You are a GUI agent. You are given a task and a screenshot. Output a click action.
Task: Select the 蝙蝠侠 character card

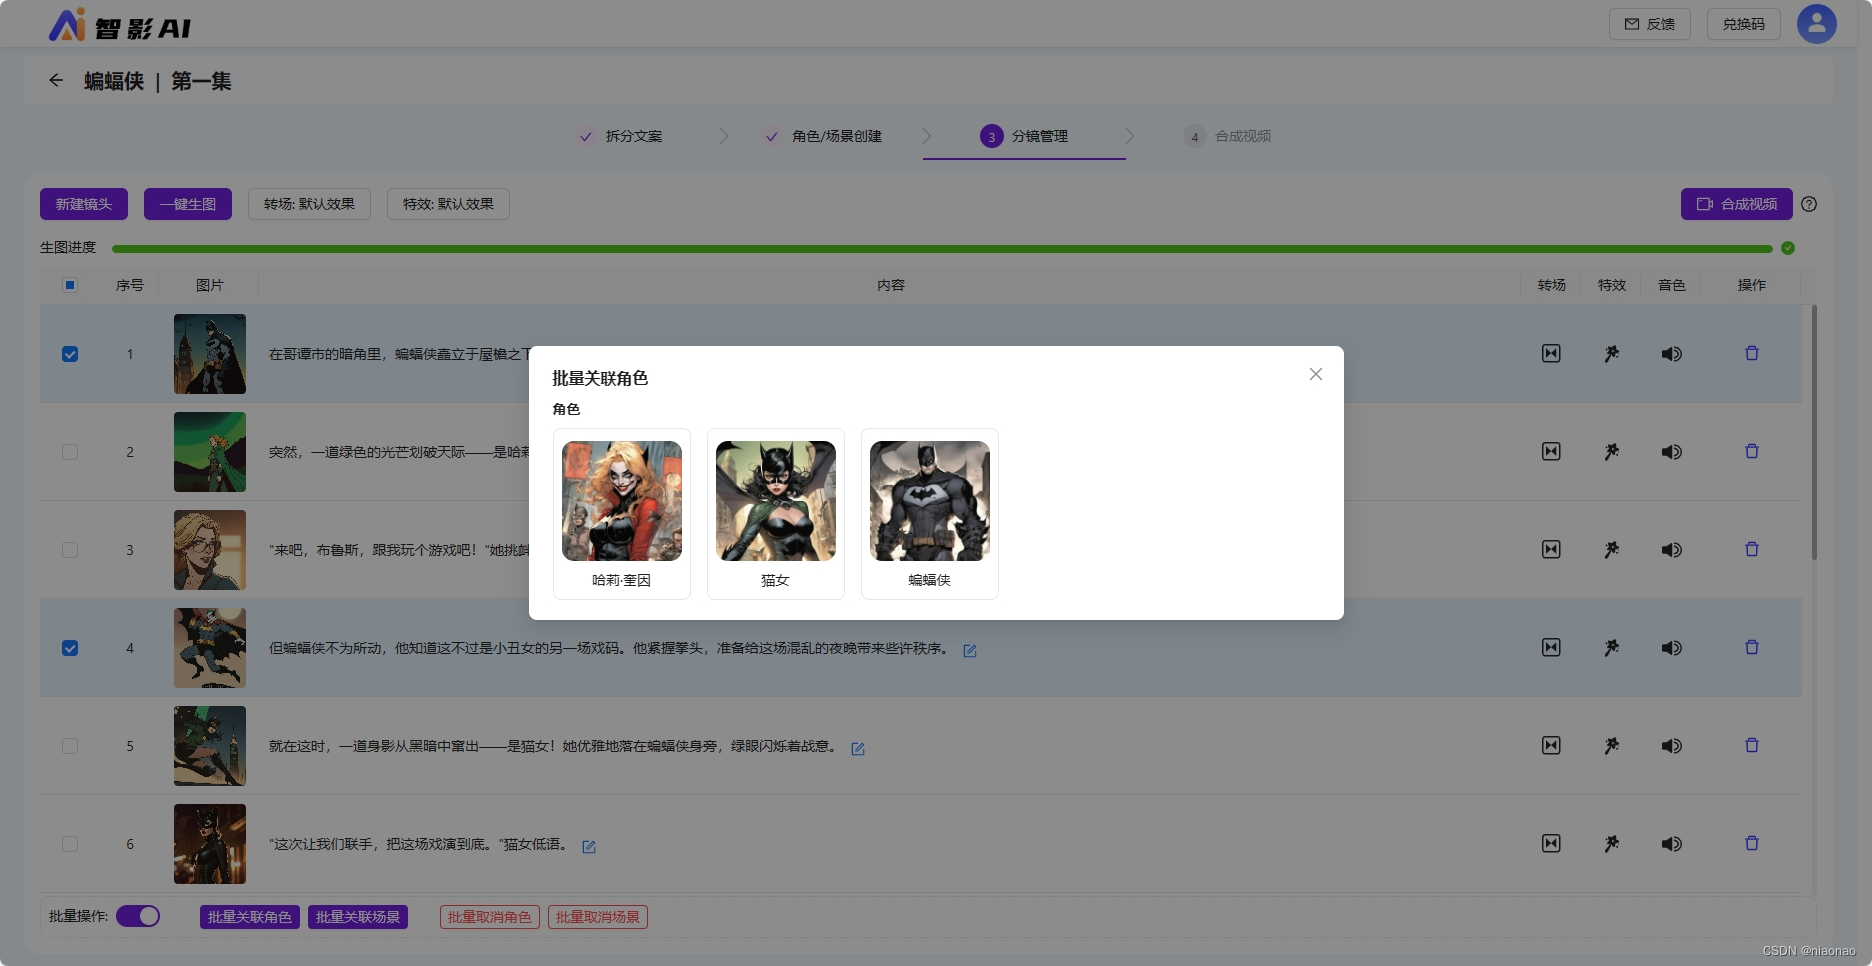[x=930, y=514]
